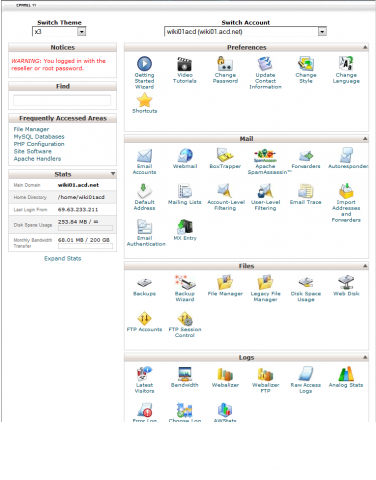Select main domain wiki01.acd.net text
376x480 pixels.
[x=78, y=185]
